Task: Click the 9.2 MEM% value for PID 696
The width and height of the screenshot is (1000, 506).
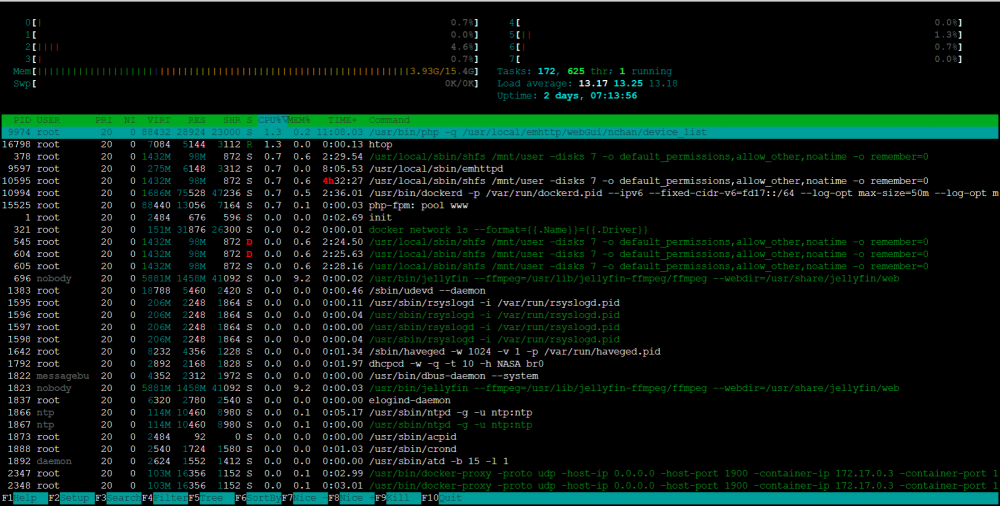Action: (302, 278)
